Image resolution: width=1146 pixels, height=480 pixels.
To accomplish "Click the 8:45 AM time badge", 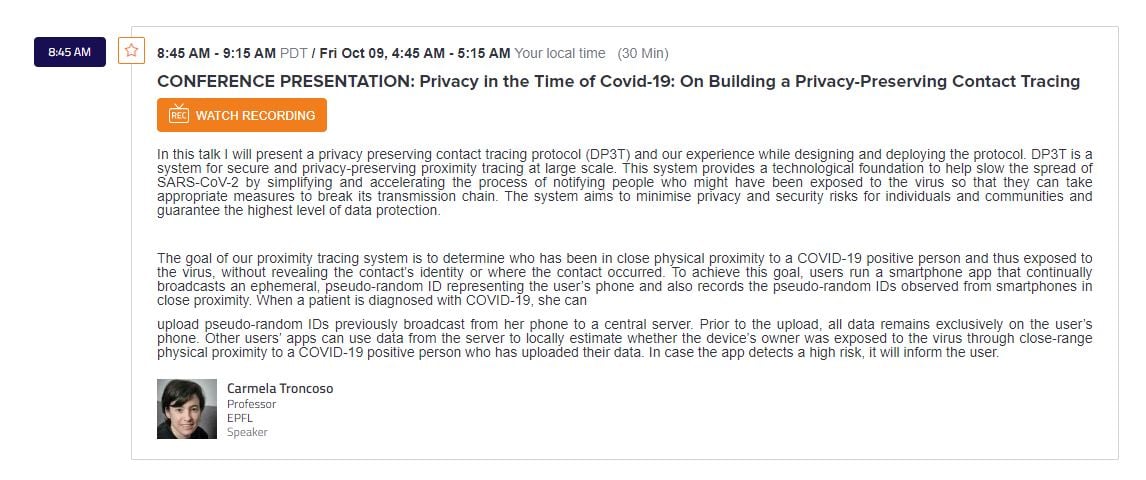I will pyautogui.click(x=70, y=52).
